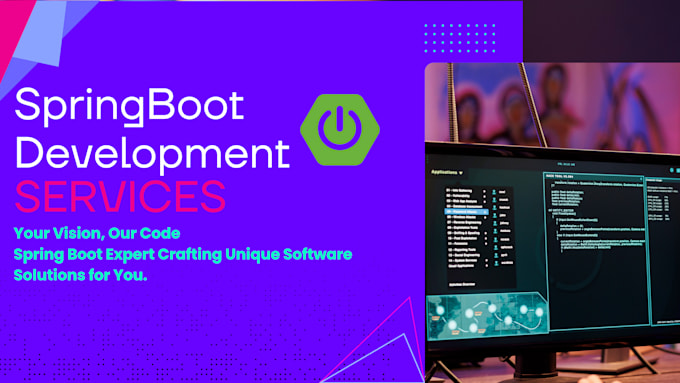Screen dimensions: 680x383
Task: Click "Spring Boot Expert Crafting Unique Software" line
Action: tap(183, 254)
